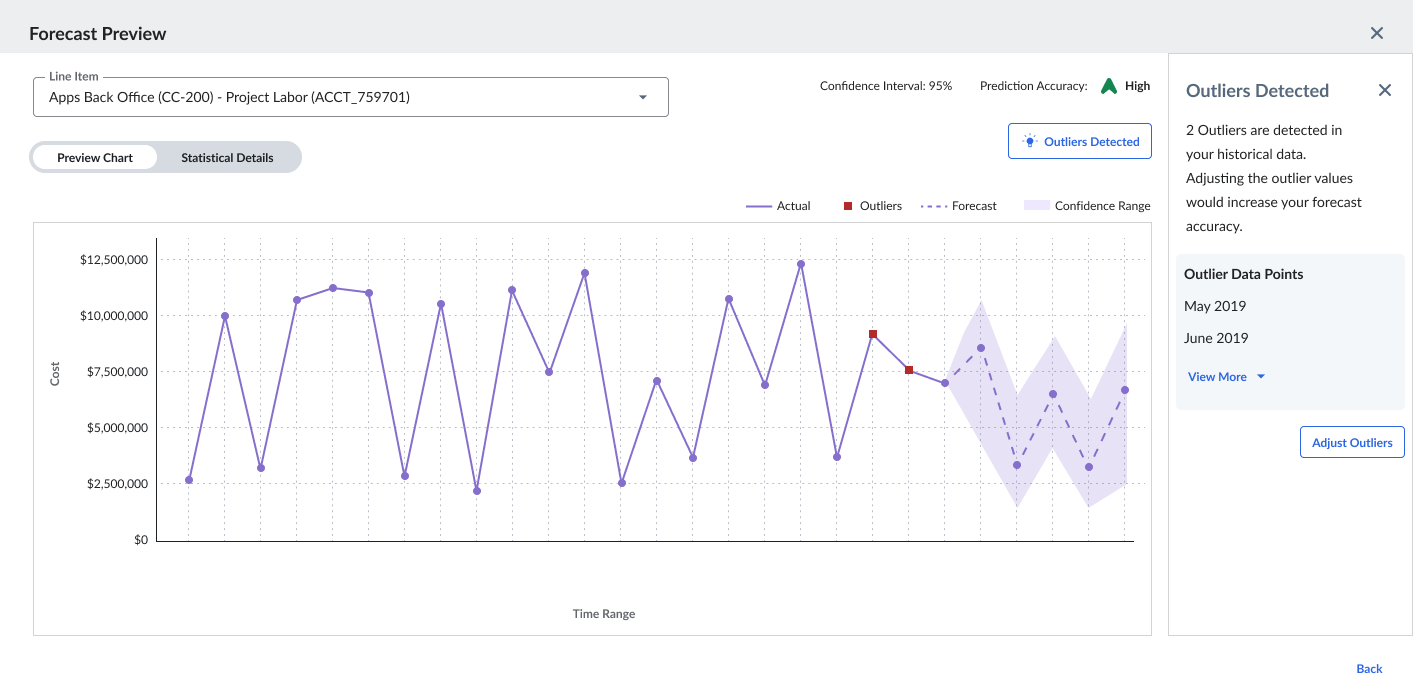Click the green Prediction Accuracy indicator icon
This screenshot has width=1413, height=700.
(1108, 86)
